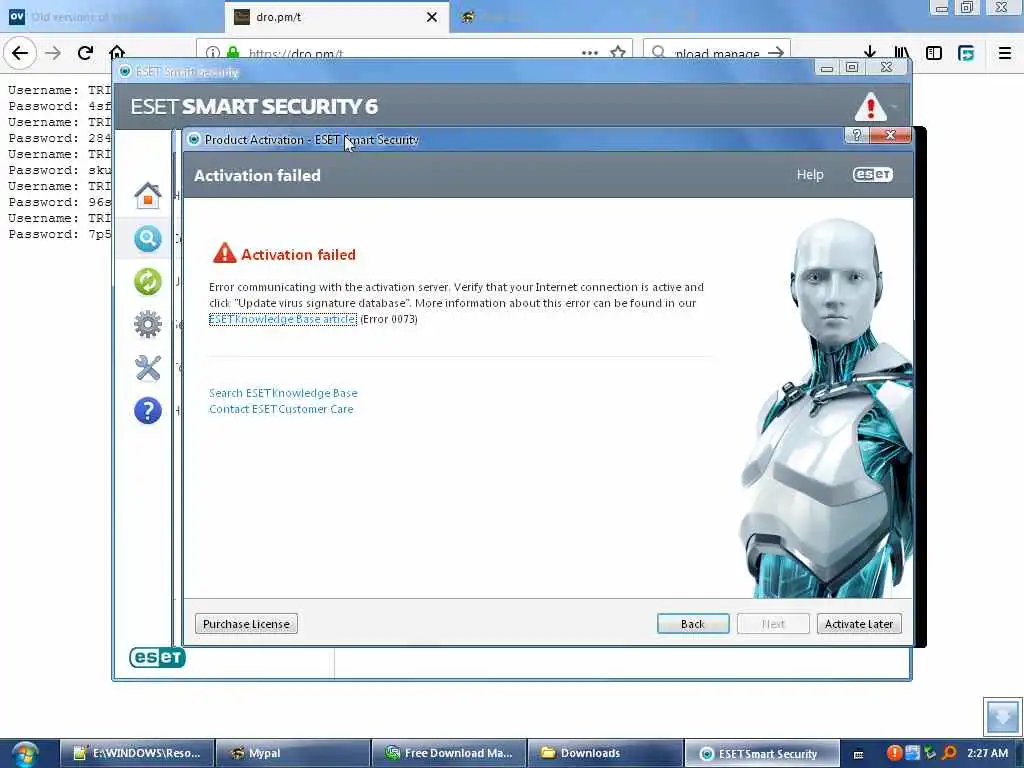Image resolution: width=1024 pixels, height=768 pixels.
Task: Open the Computer scan magnifier icon
Action: click(x=148, y=238)
